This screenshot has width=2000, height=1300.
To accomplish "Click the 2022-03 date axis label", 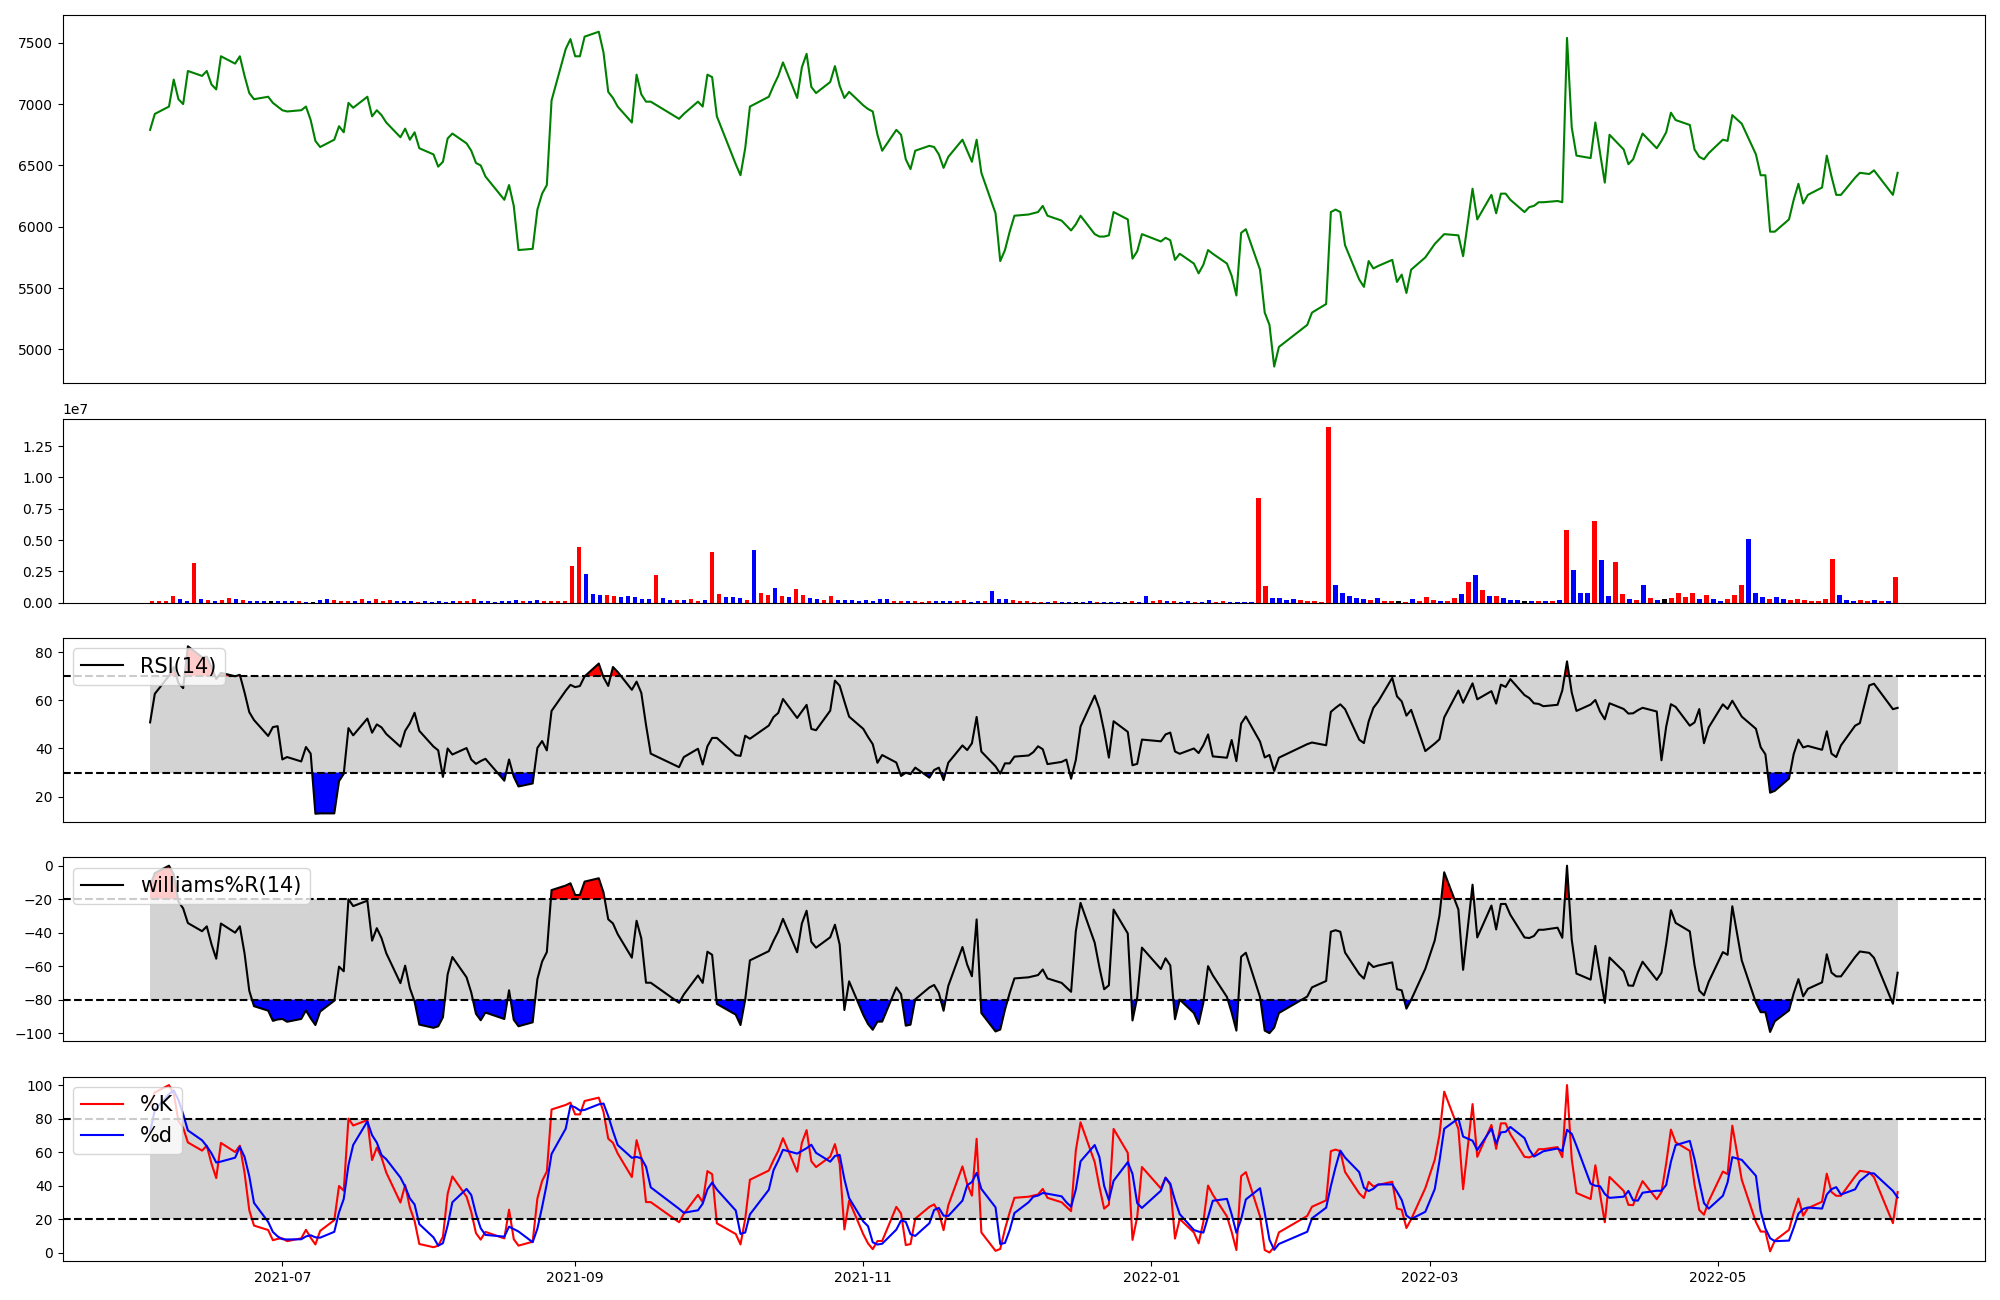I will (1430, 1277).
